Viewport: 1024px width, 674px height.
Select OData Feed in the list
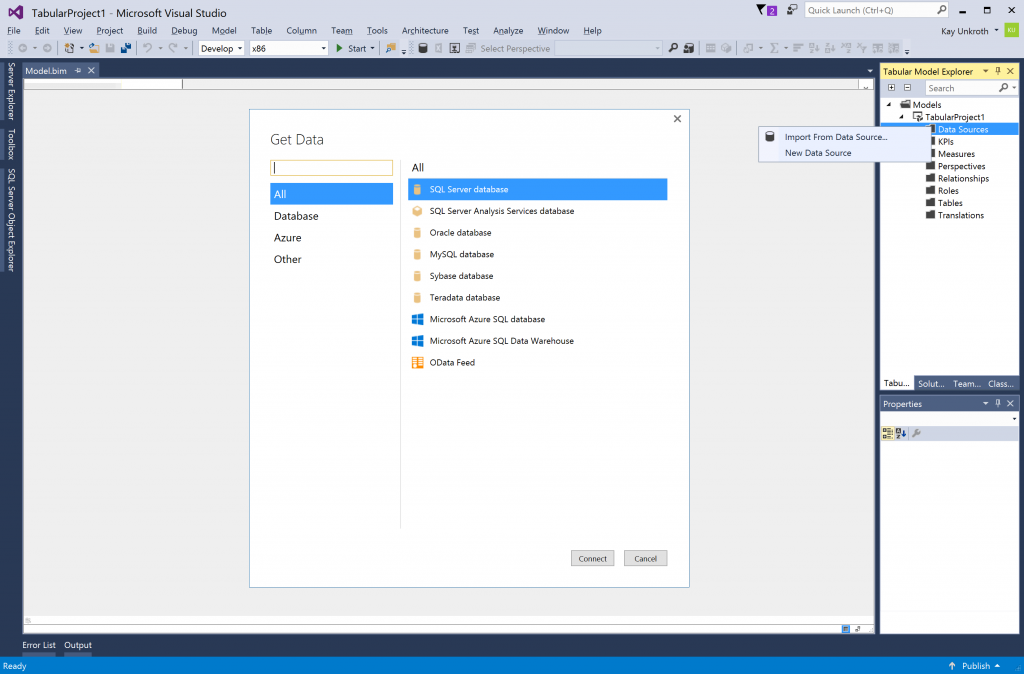[x=537, y=362]
